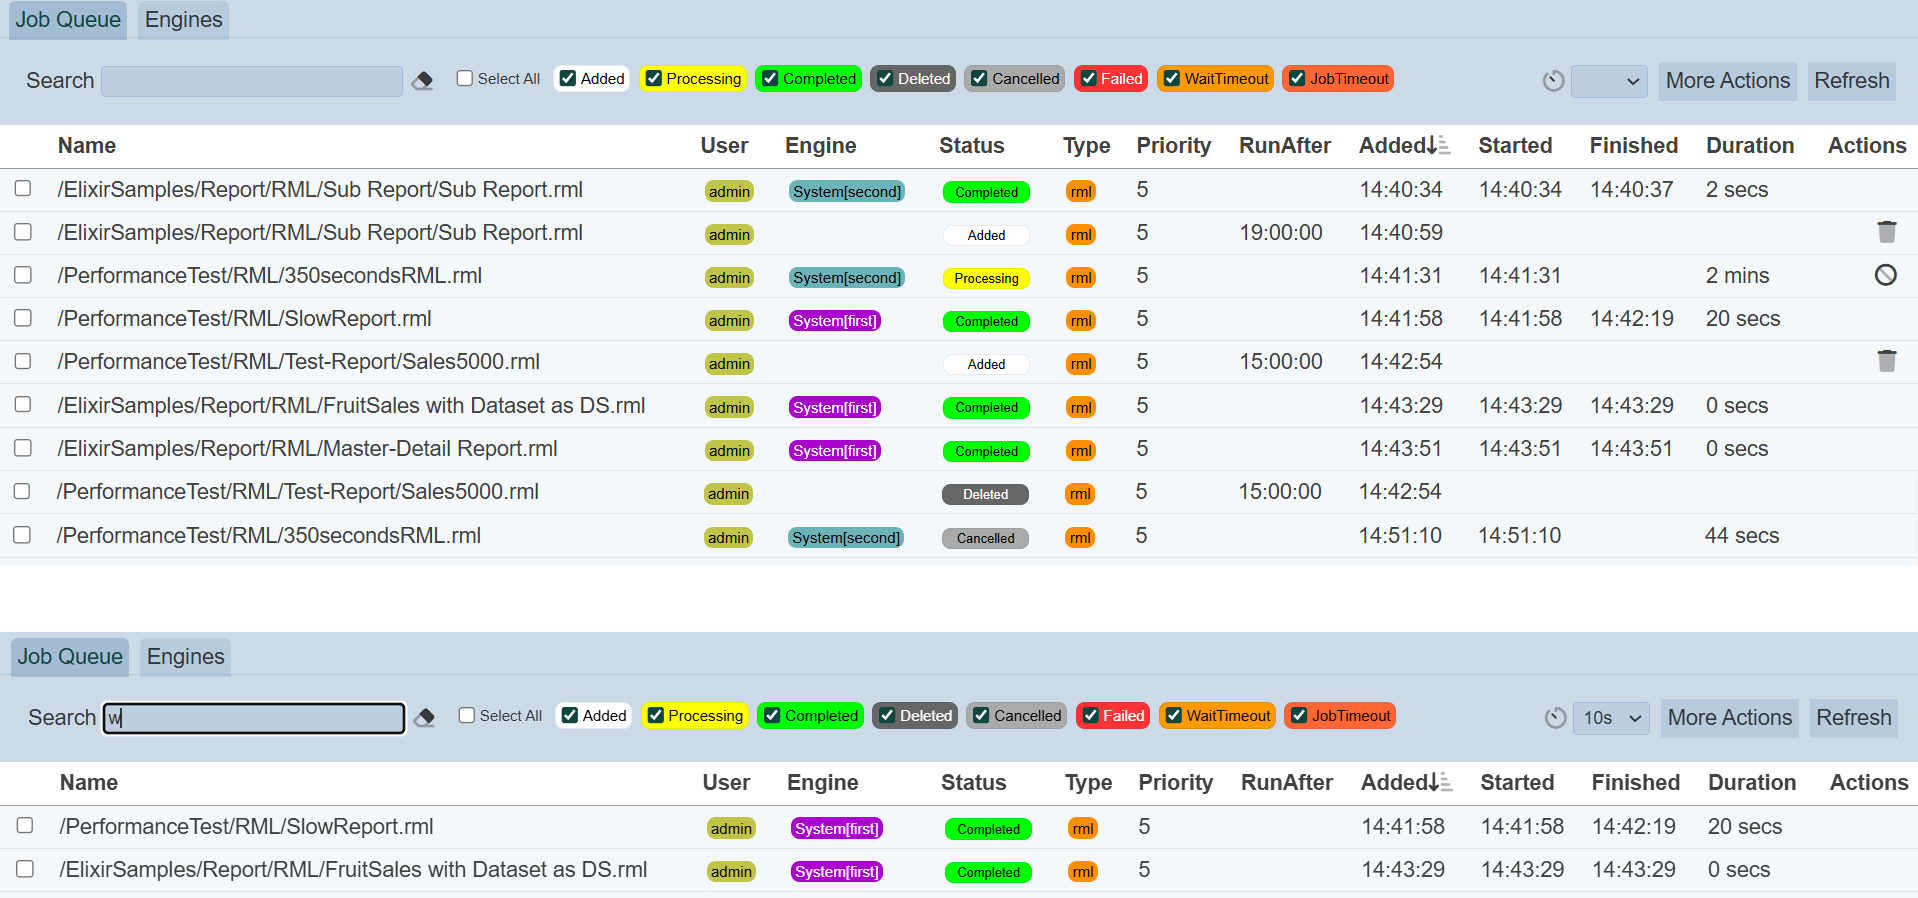The height and width of the screenshot is (898, 1918).
Task: Click the grey Deleted status badge on Sales5000.rml
Action: [985, 494]
